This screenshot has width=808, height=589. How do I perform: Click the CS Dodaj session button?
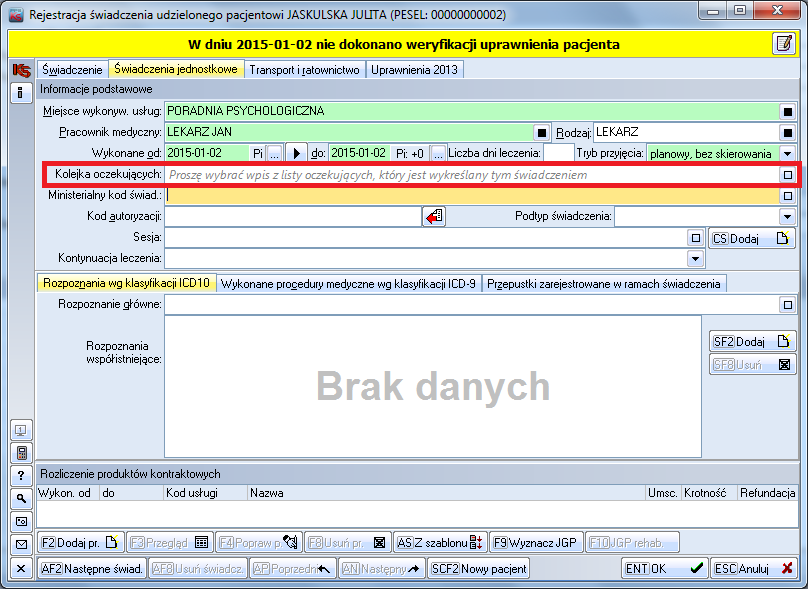click(x=752, y=239)
